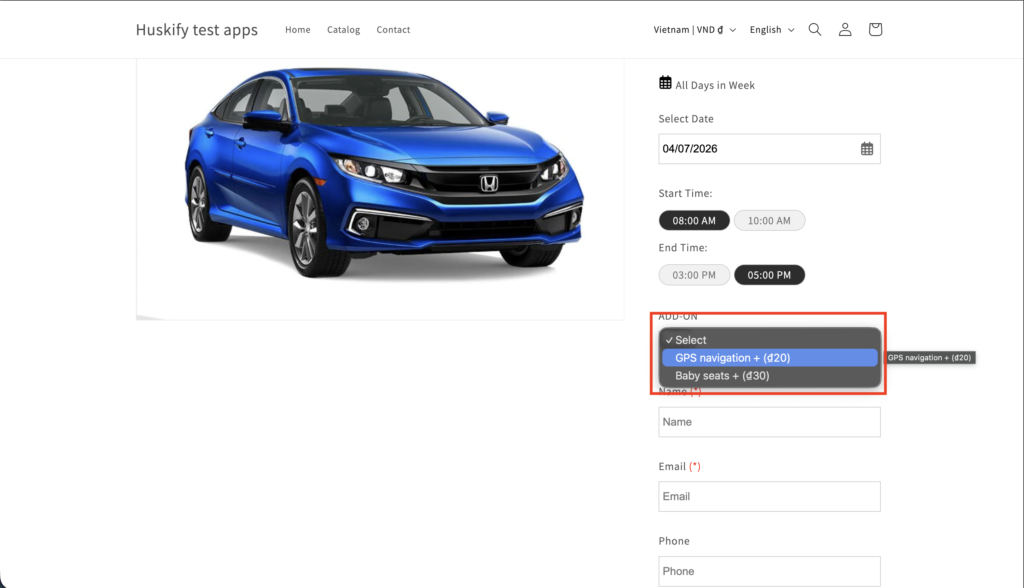Choose the default Select add-on option
The height and width of the screenshot is (588, 1024).
pos(690,340)
